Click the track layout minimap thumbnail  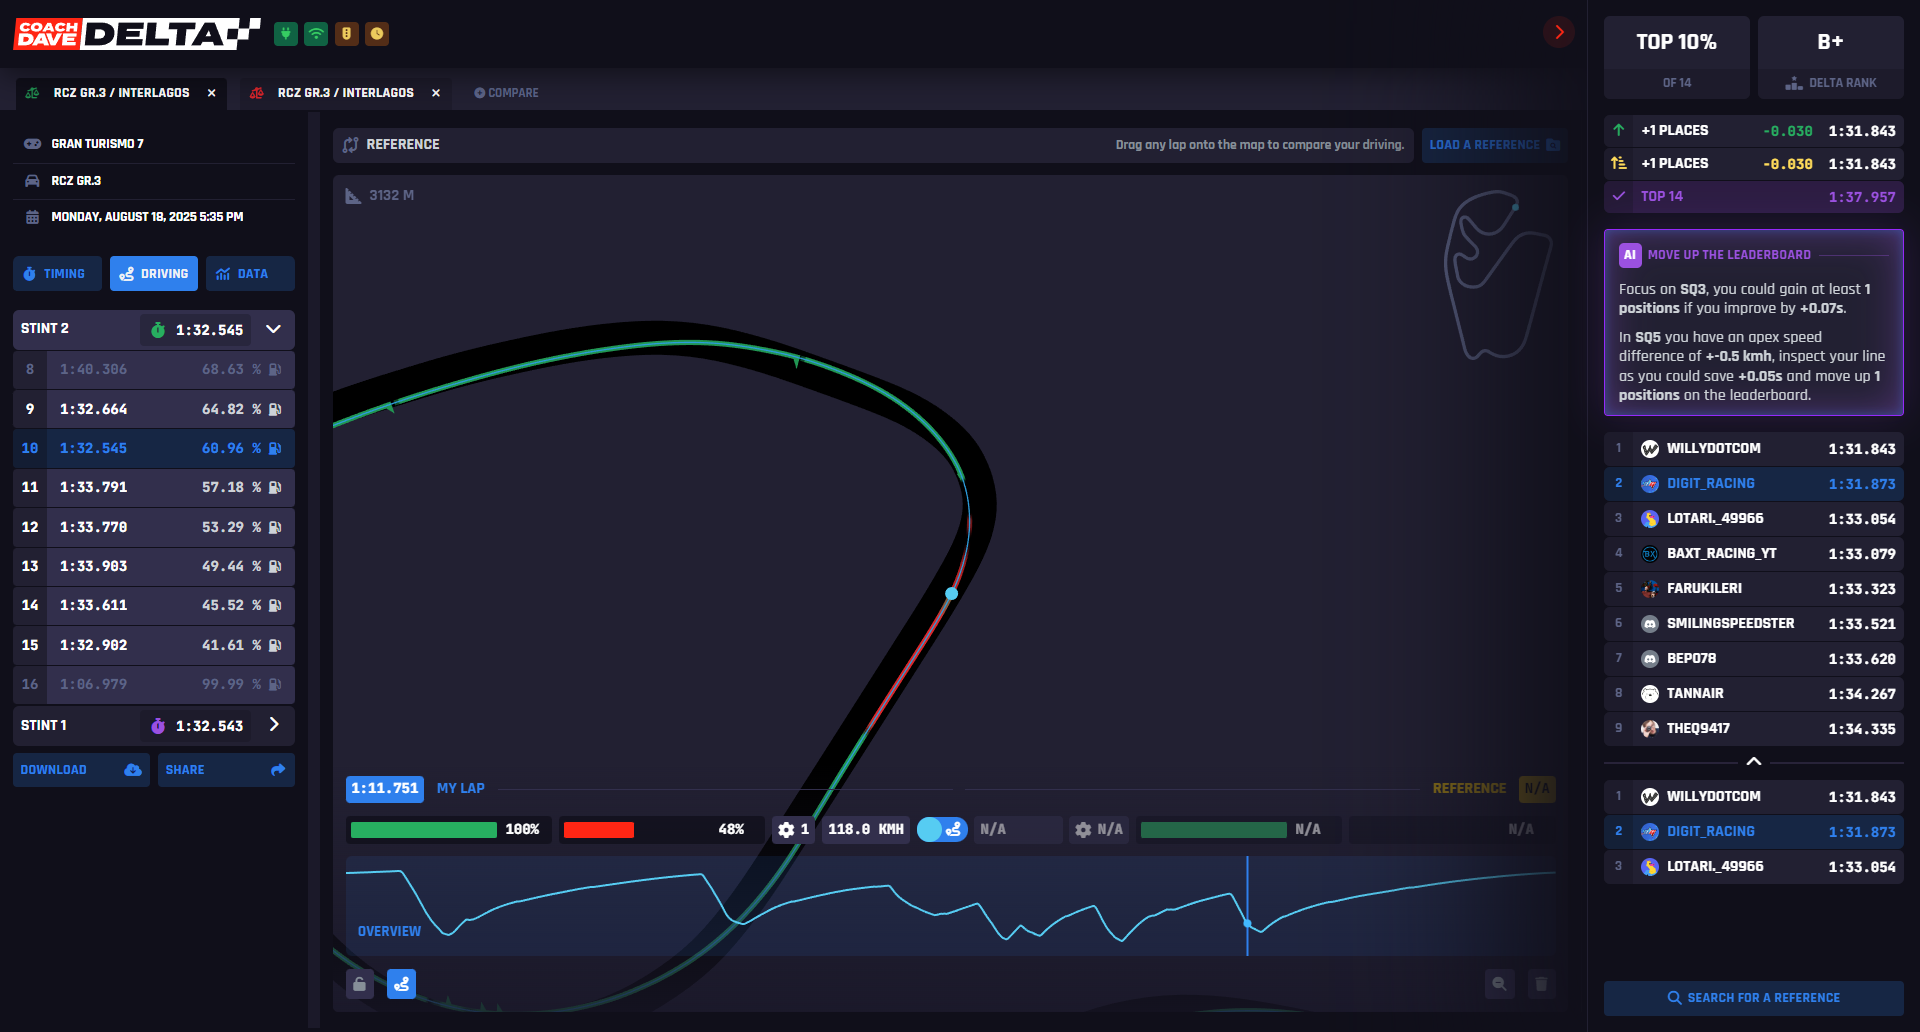[1497, 275]
